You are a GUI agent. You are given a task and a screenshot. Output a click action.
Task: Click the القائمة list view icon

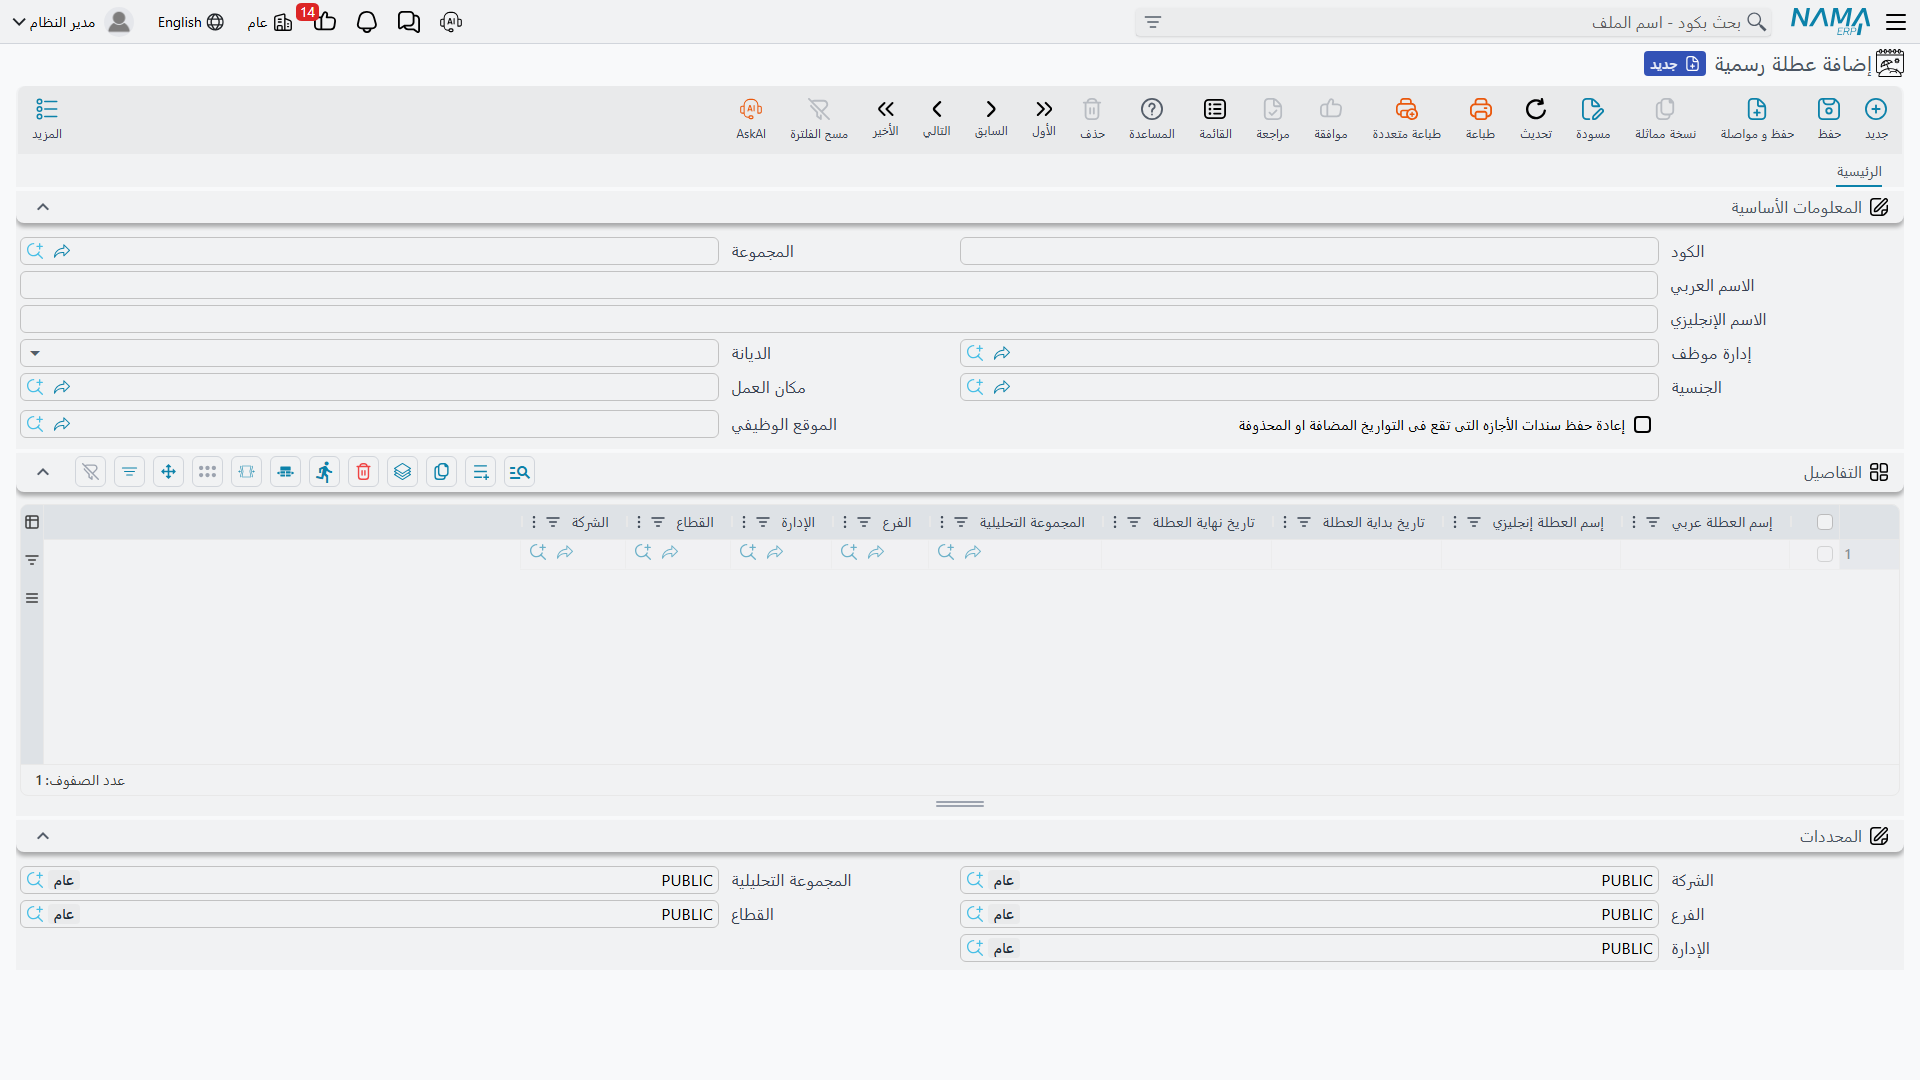coord(1215,109)
